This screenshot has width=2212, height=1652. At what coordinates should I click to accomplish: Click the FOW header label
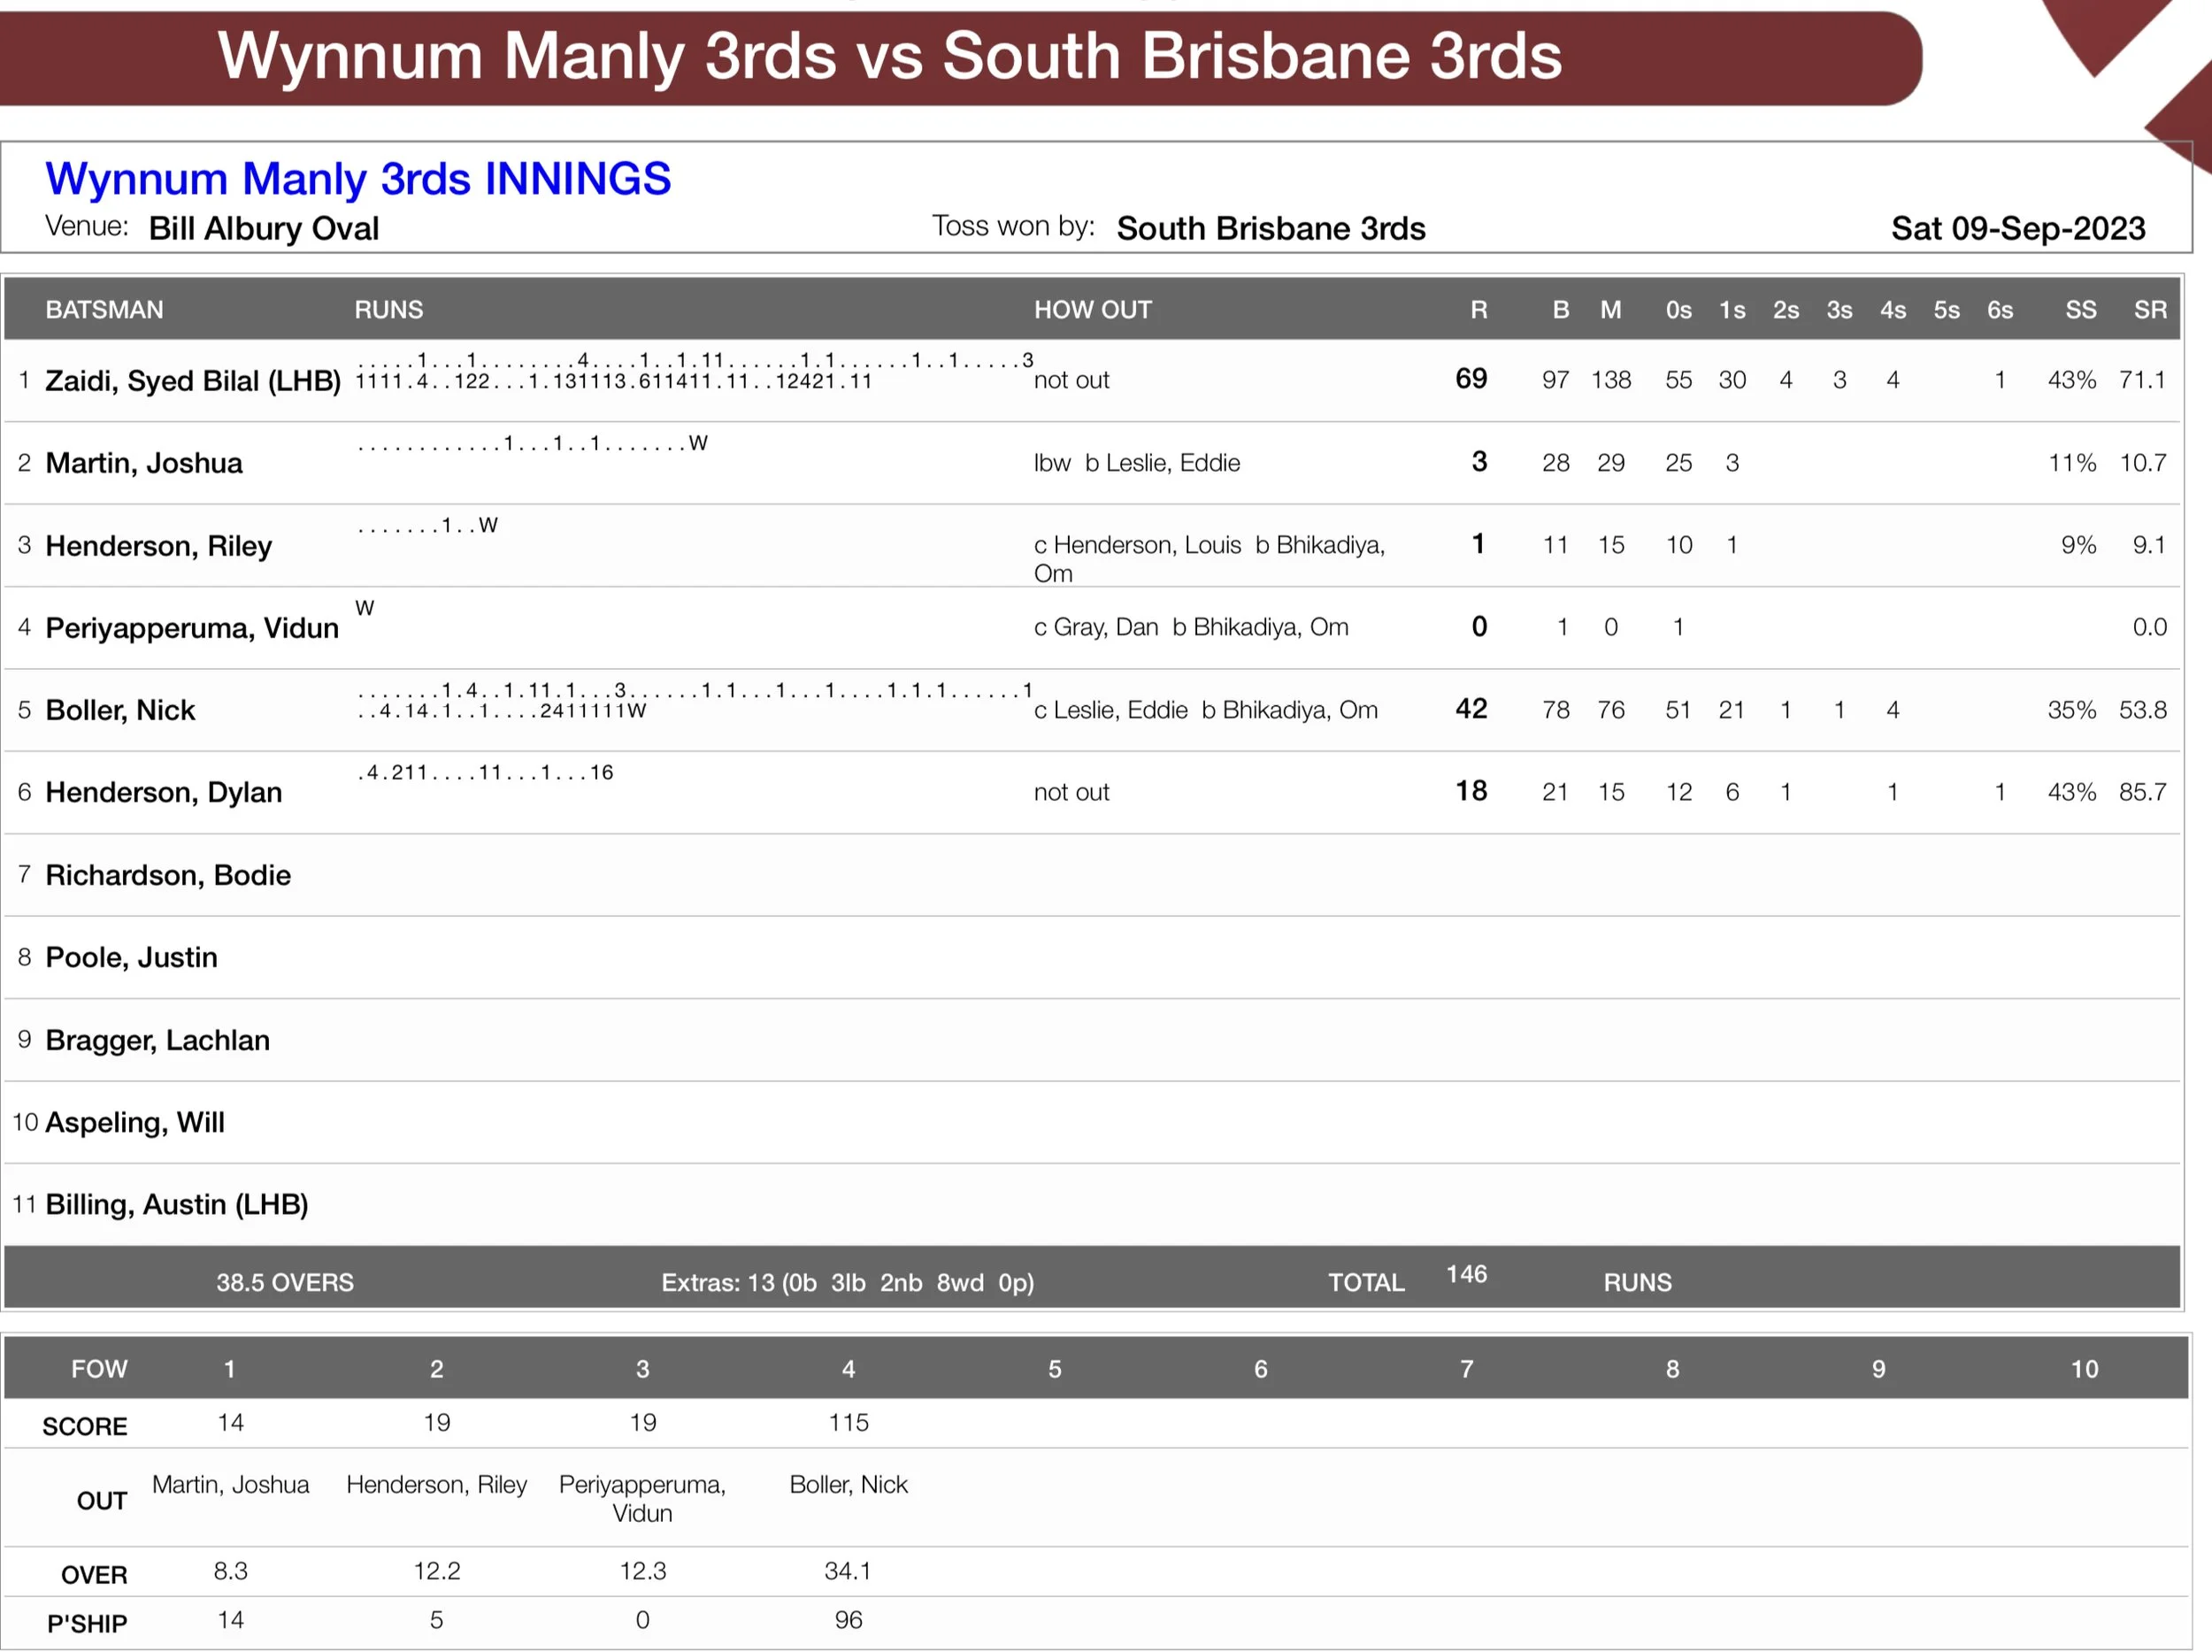point(99,1369)
